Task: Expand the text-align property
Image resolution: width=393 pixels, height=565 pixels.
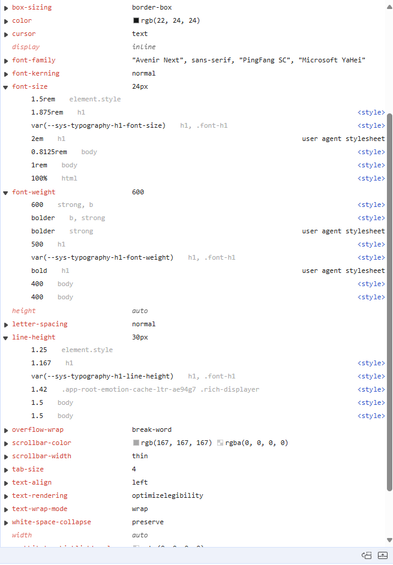Action: point(6,483)
